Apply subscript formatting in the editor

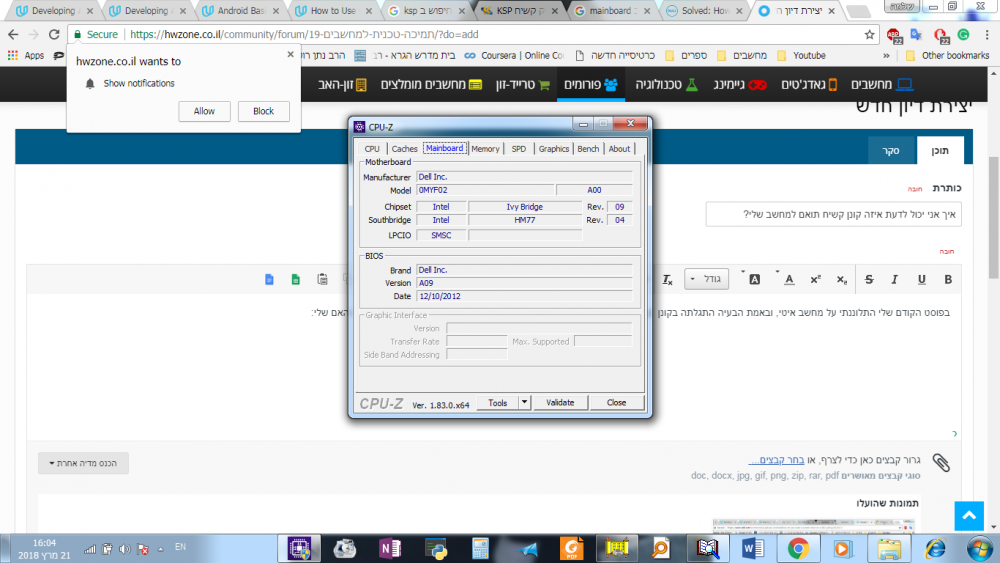pyautogui.click(x=842, y=279)
